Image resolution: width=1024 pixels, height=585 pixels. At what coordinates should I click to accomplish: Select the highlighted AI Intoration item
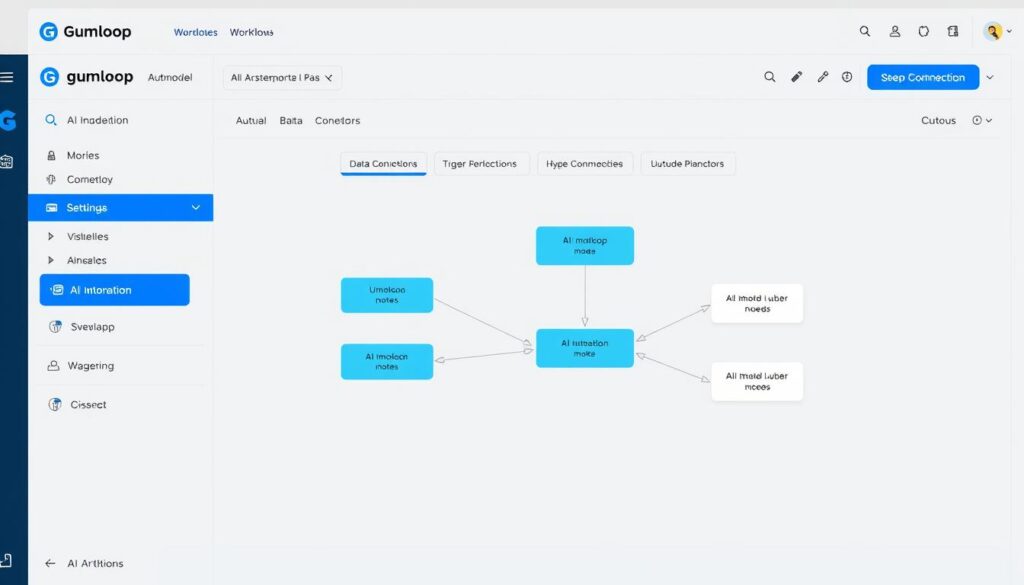click(x=113, y=289)
